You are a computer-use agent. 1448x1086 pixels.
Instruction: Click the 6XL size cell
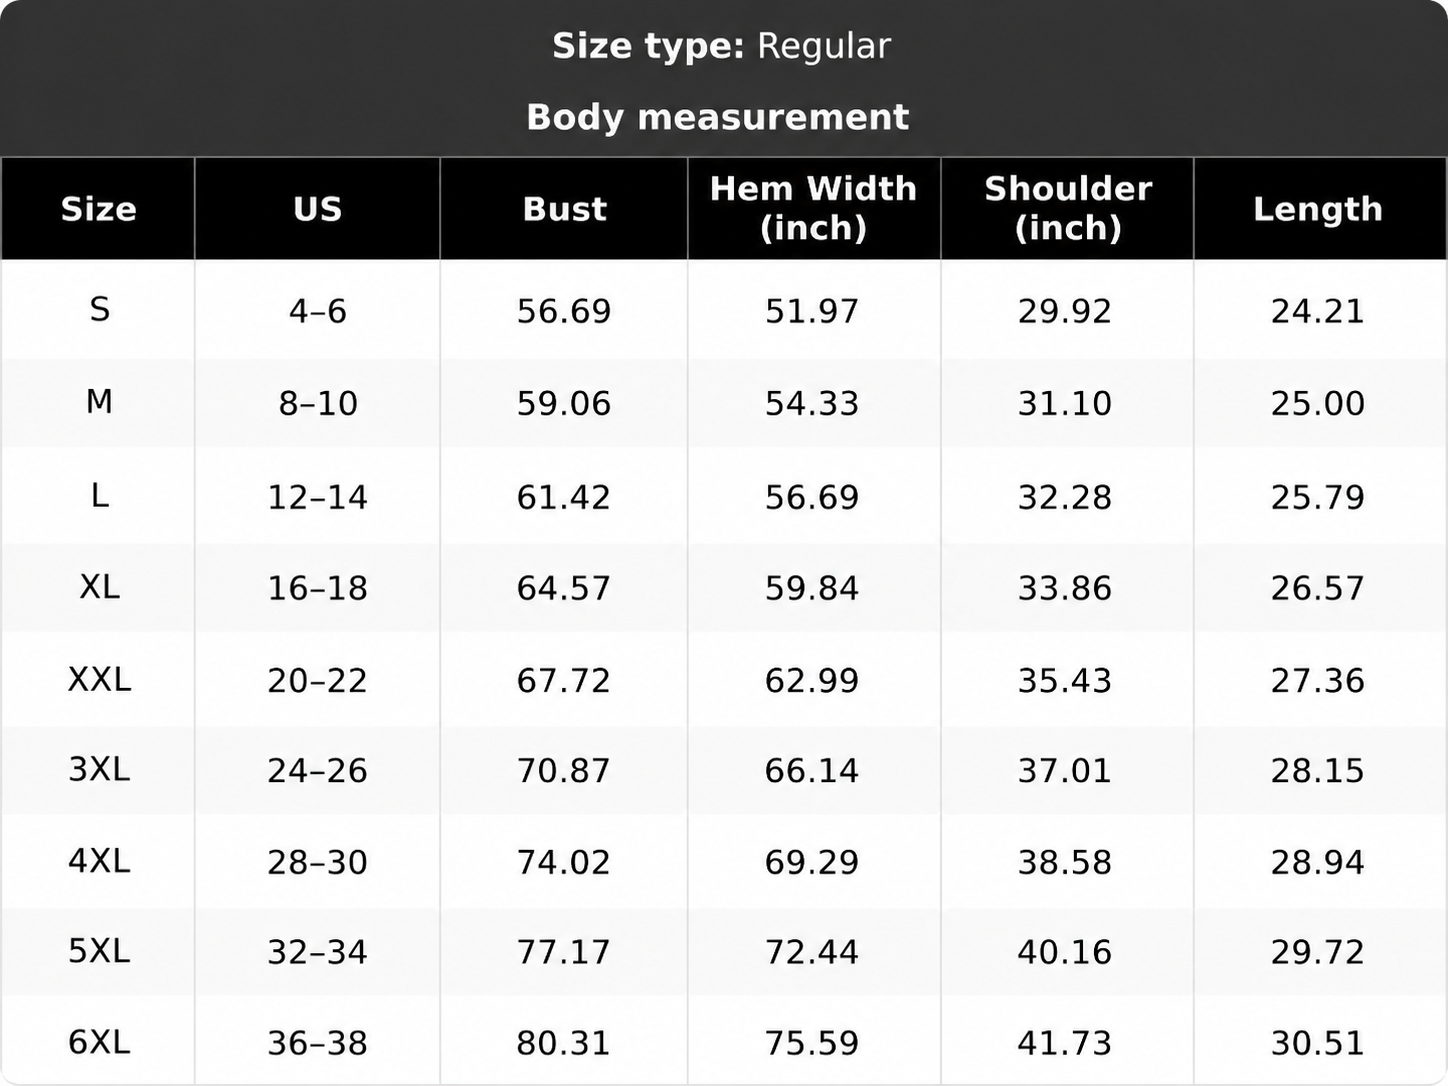click(x=99, y=1042)
